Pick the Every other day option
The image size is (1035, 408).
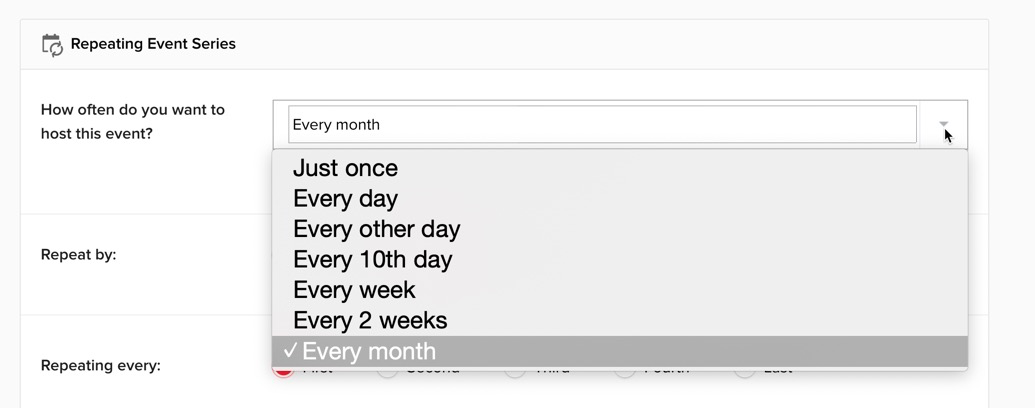click(376, 229)
